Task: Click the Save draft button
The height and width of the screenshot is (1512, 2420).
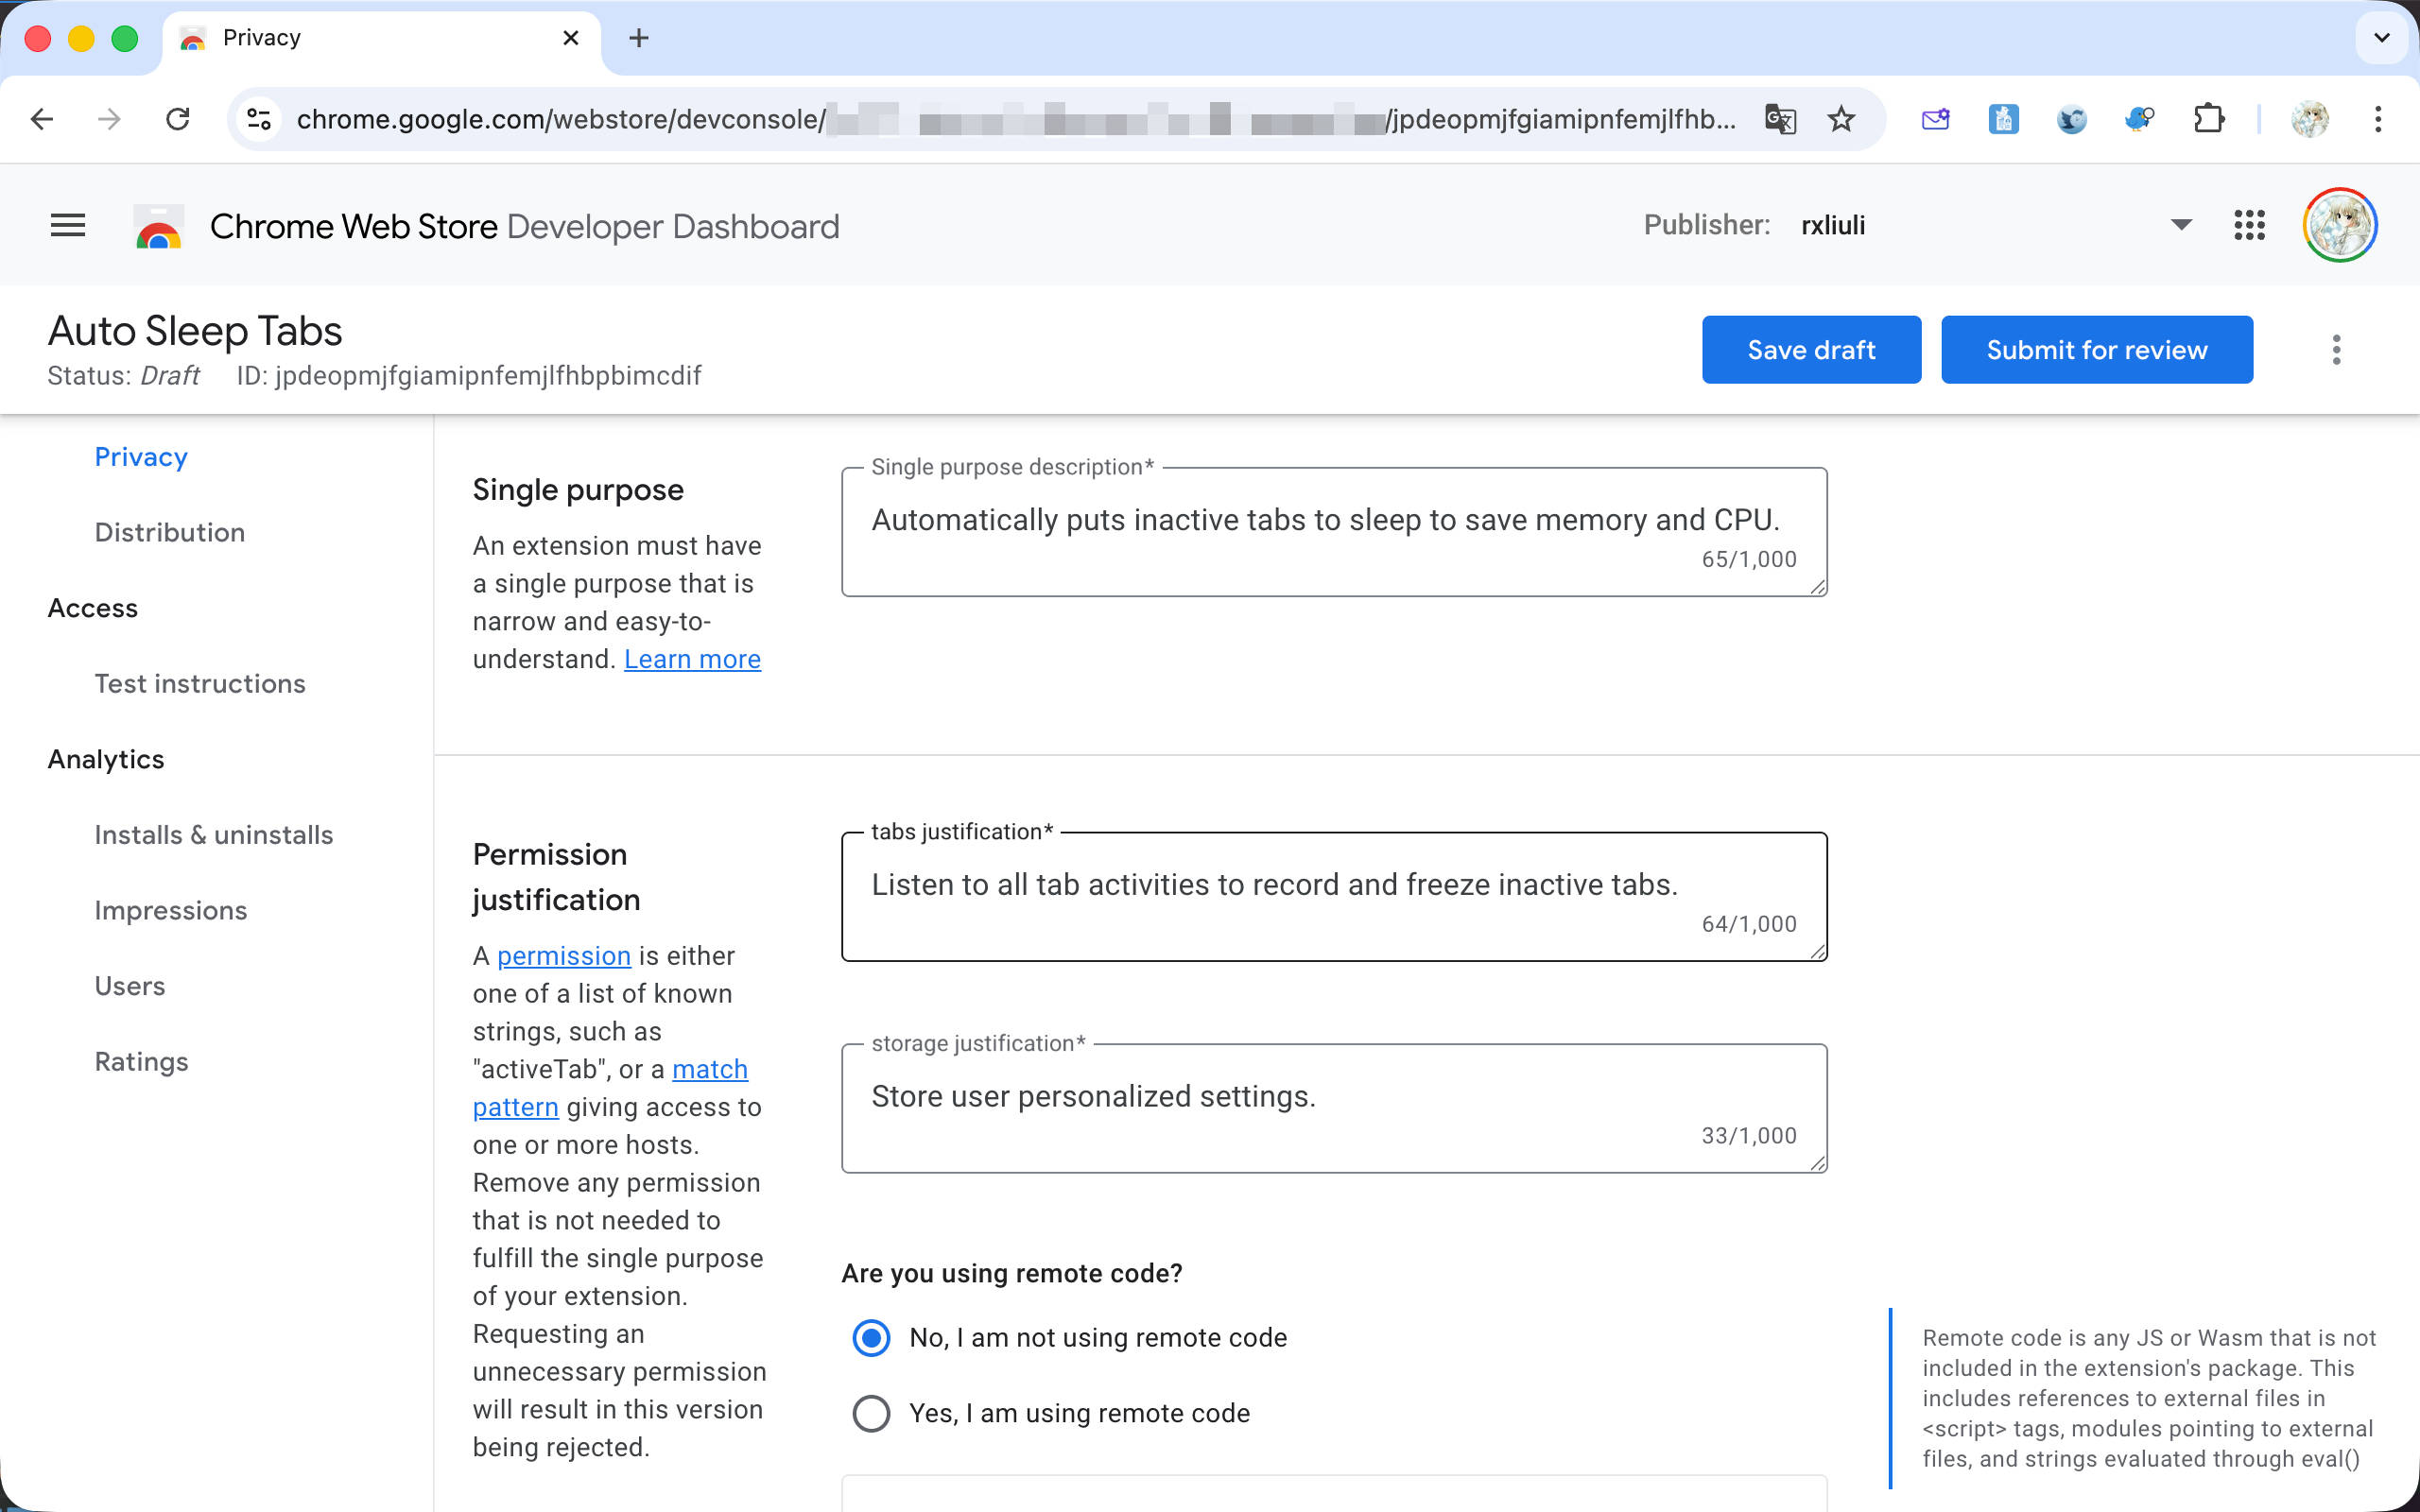Action: (x=1811, y=350)
